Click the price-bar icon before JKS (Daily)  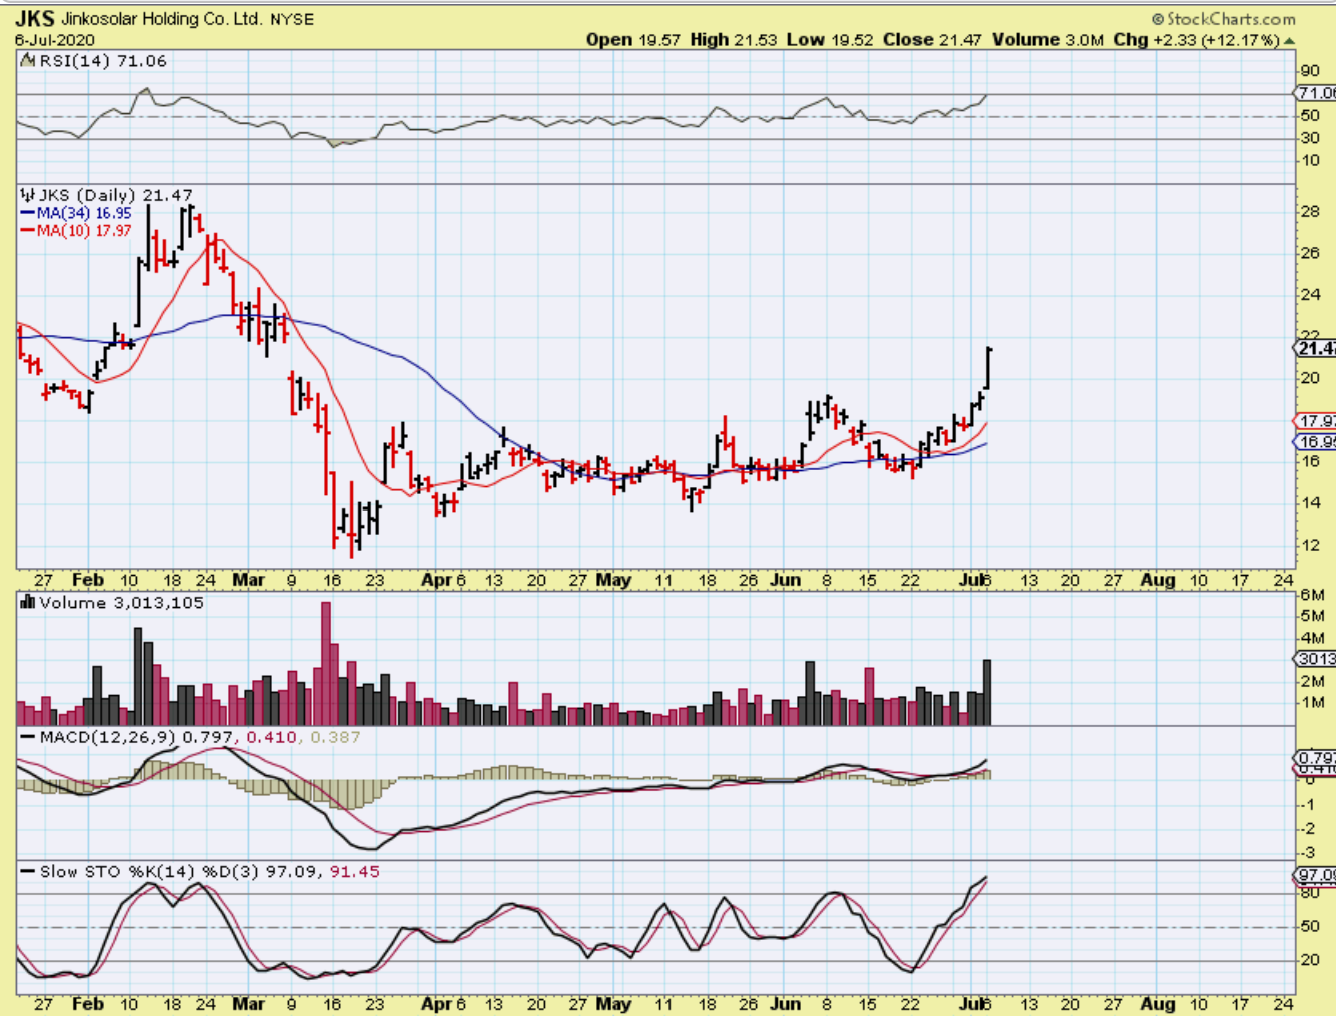pos(28,195)
